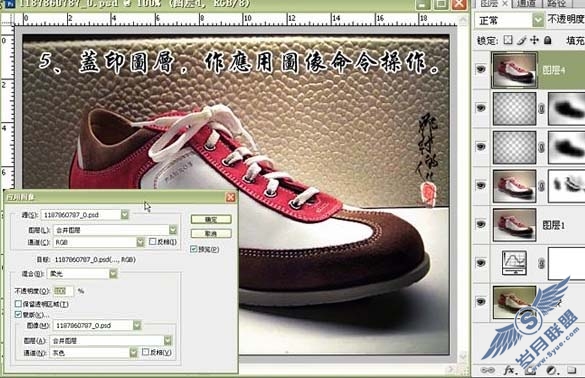This screenshot has width=585, height=378.
Task: Open the mask 图像(M) file dropdown
Action: 137,325
